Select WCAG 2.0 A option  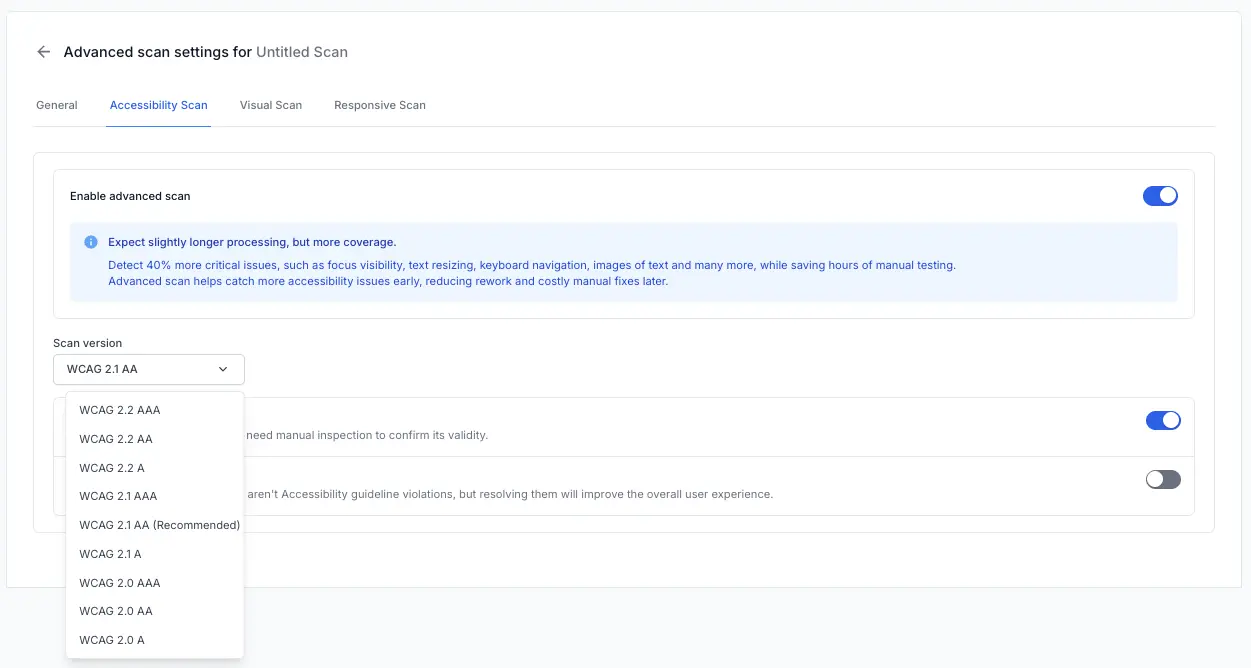tap(112, 640)
